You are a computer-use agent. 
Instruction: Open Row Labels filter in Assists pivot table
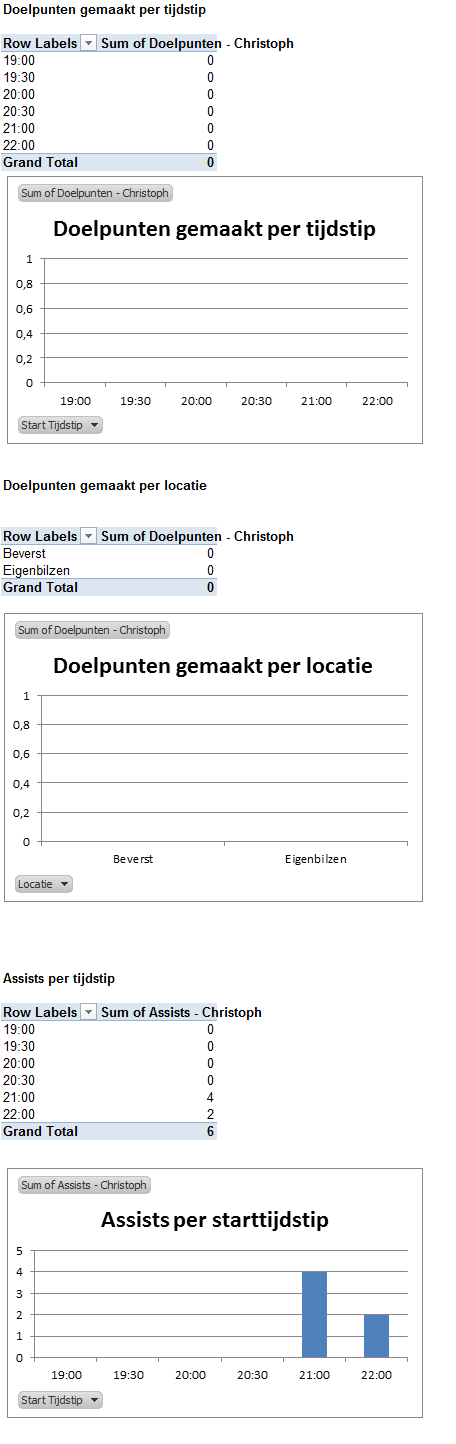[x=88, y=1012]
